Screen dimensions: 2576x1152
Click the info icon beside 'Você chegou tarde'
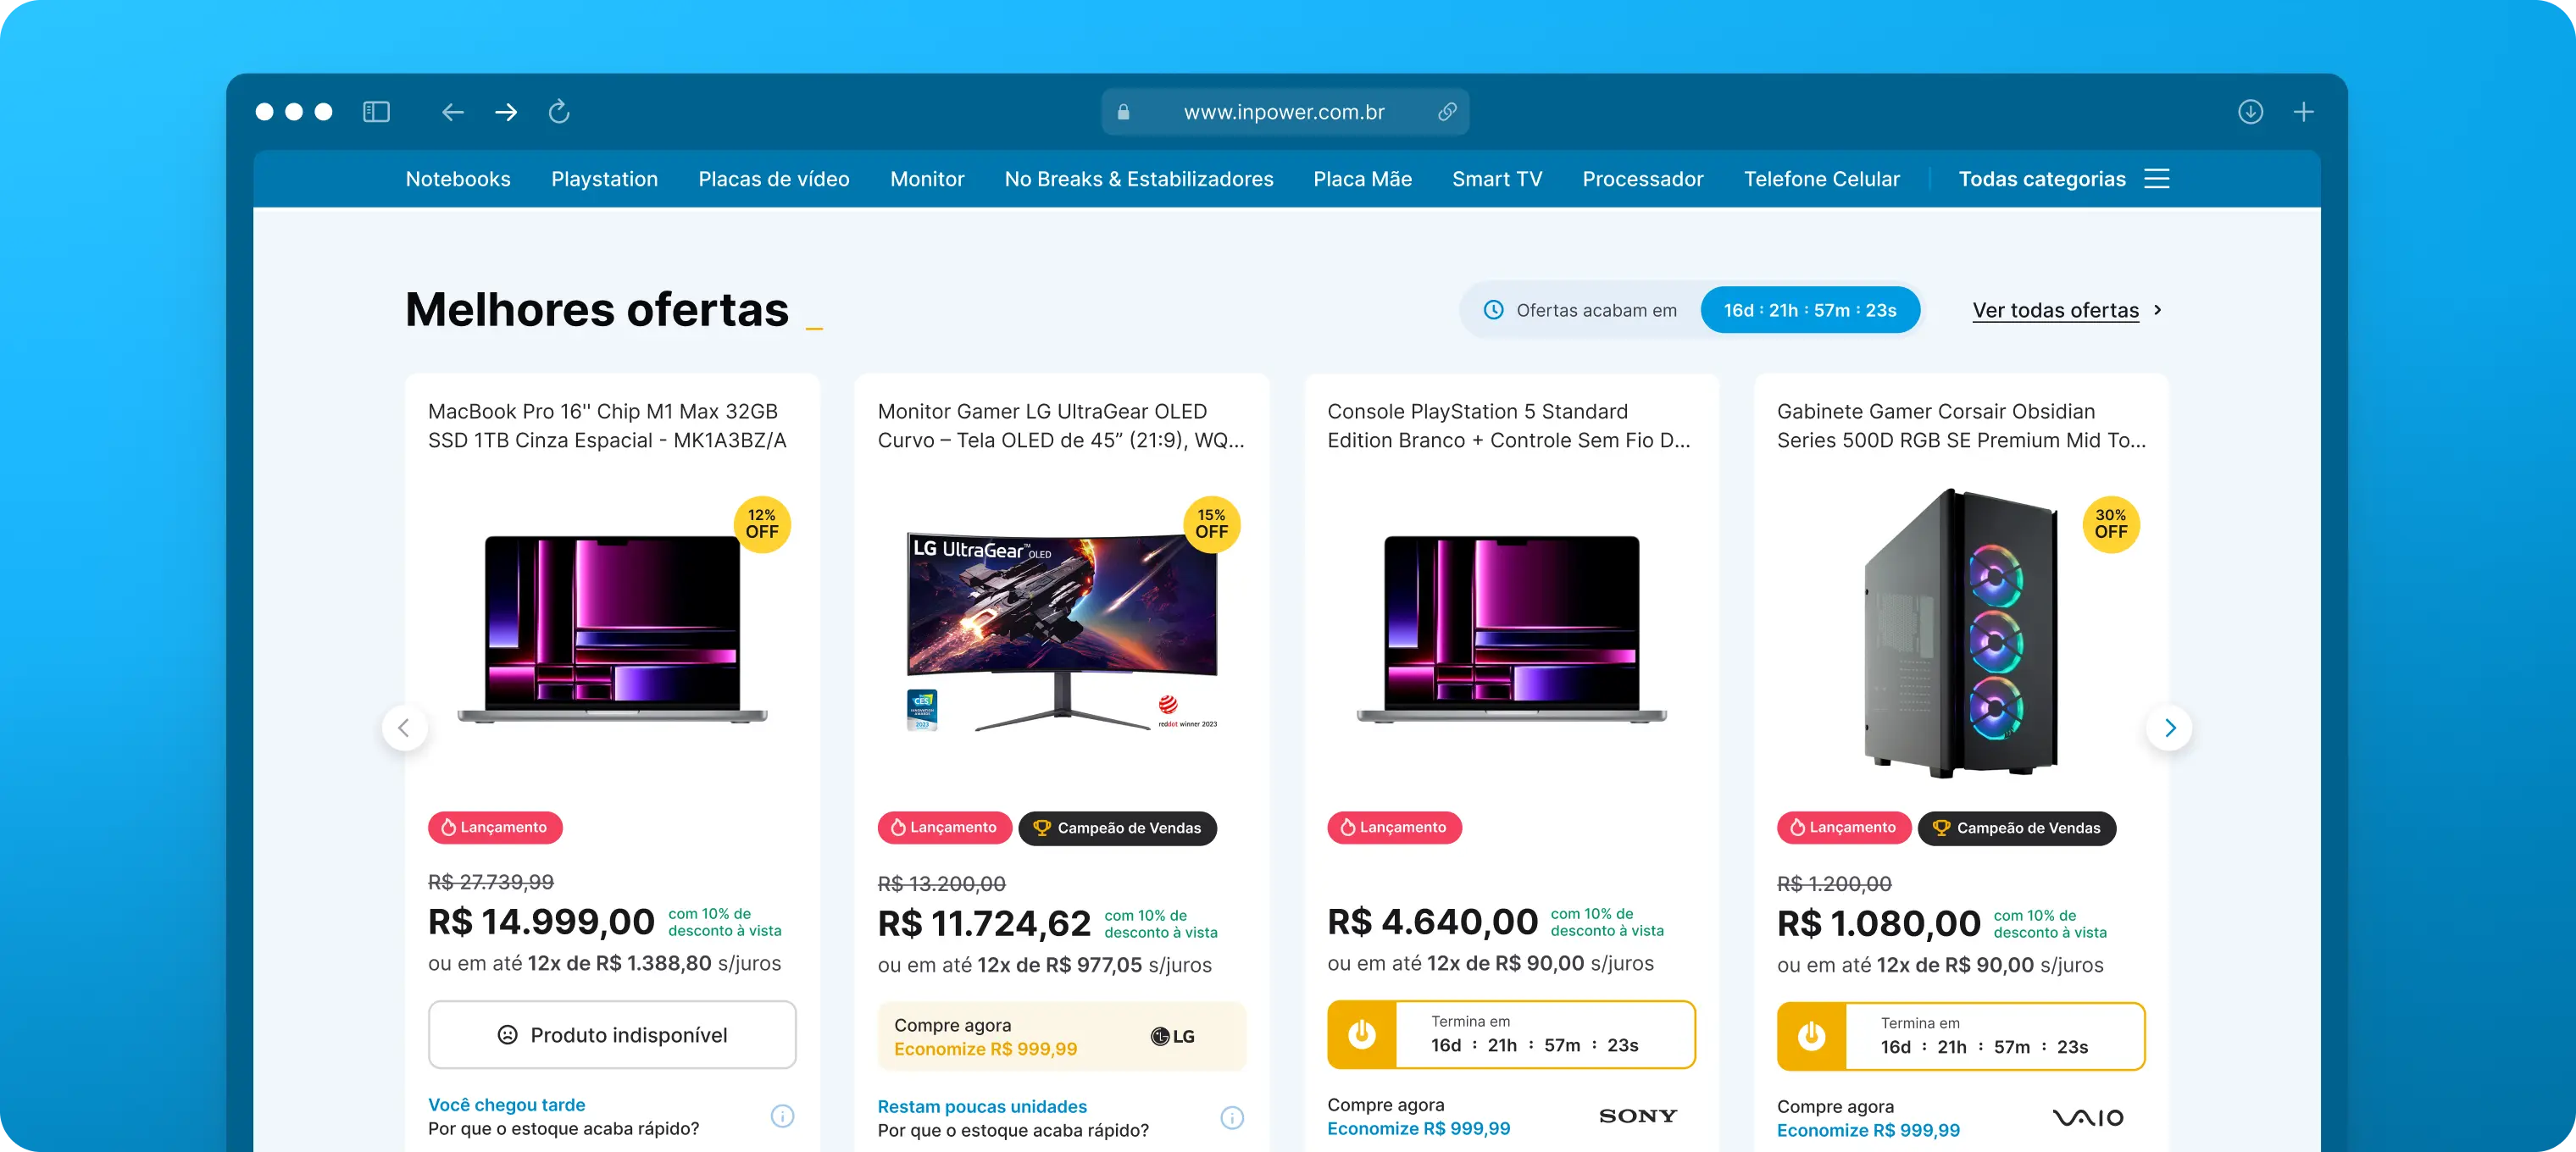coord(783,1116)
